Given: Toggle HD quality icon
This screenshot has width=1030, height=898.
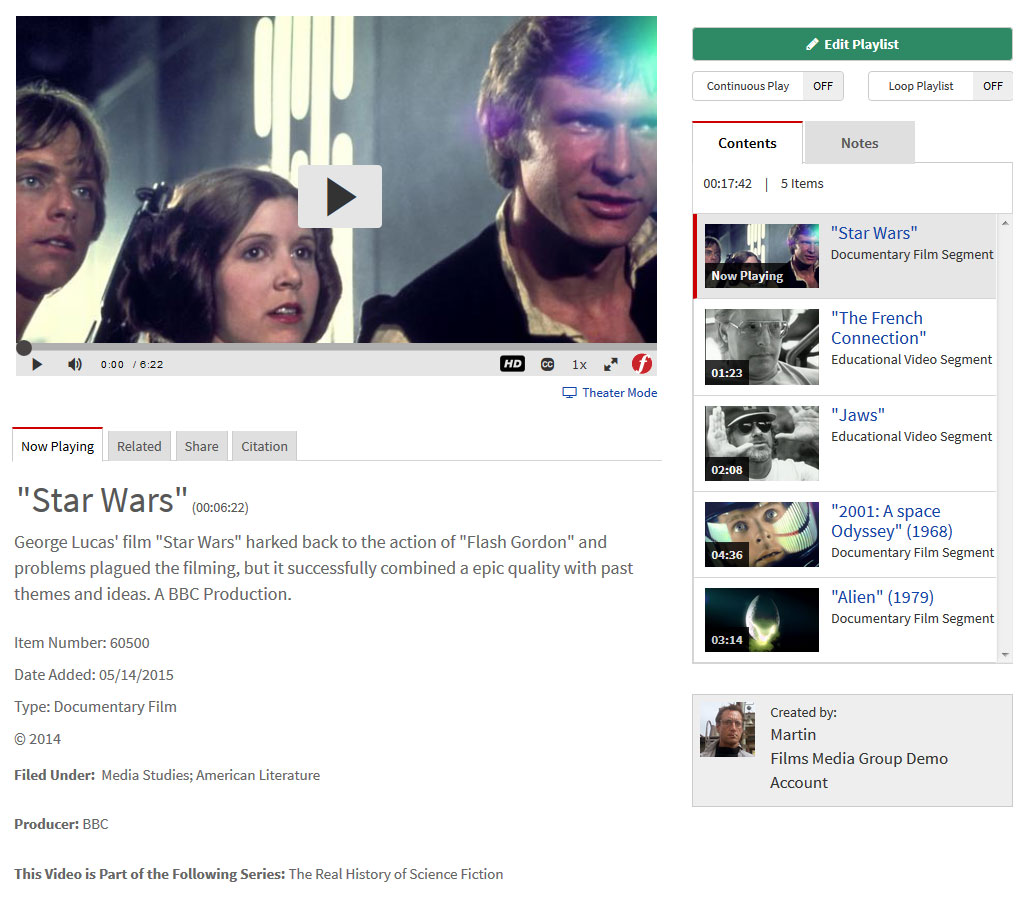Looking at the screenshot, I should (x=512, y=364).
